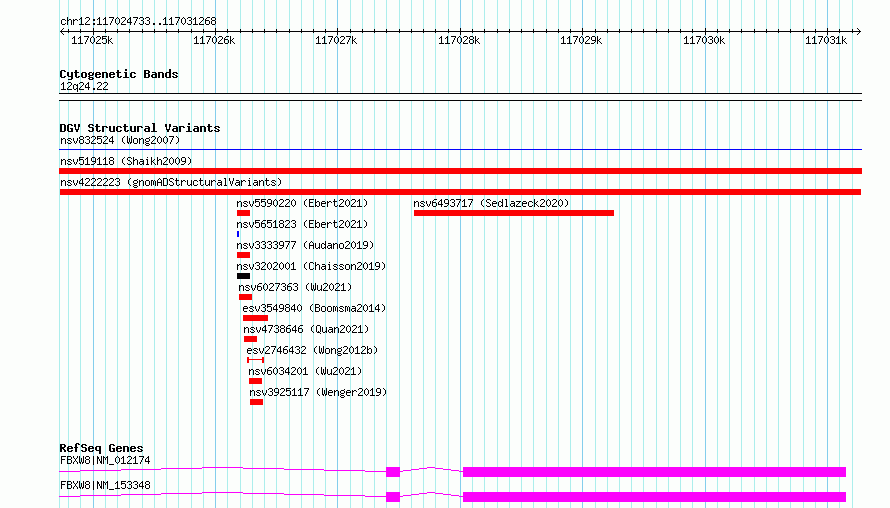Click the 117025k ruler tick label

coord(92,40)
